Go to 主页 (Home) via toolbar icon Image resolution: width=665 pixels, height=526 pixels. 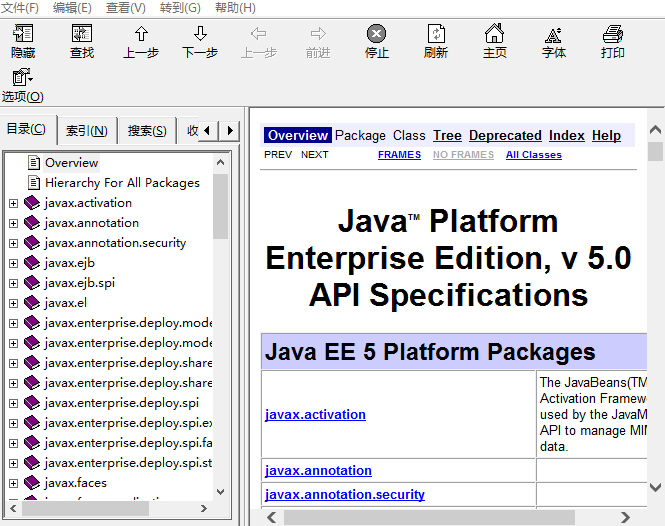[494, 36]
